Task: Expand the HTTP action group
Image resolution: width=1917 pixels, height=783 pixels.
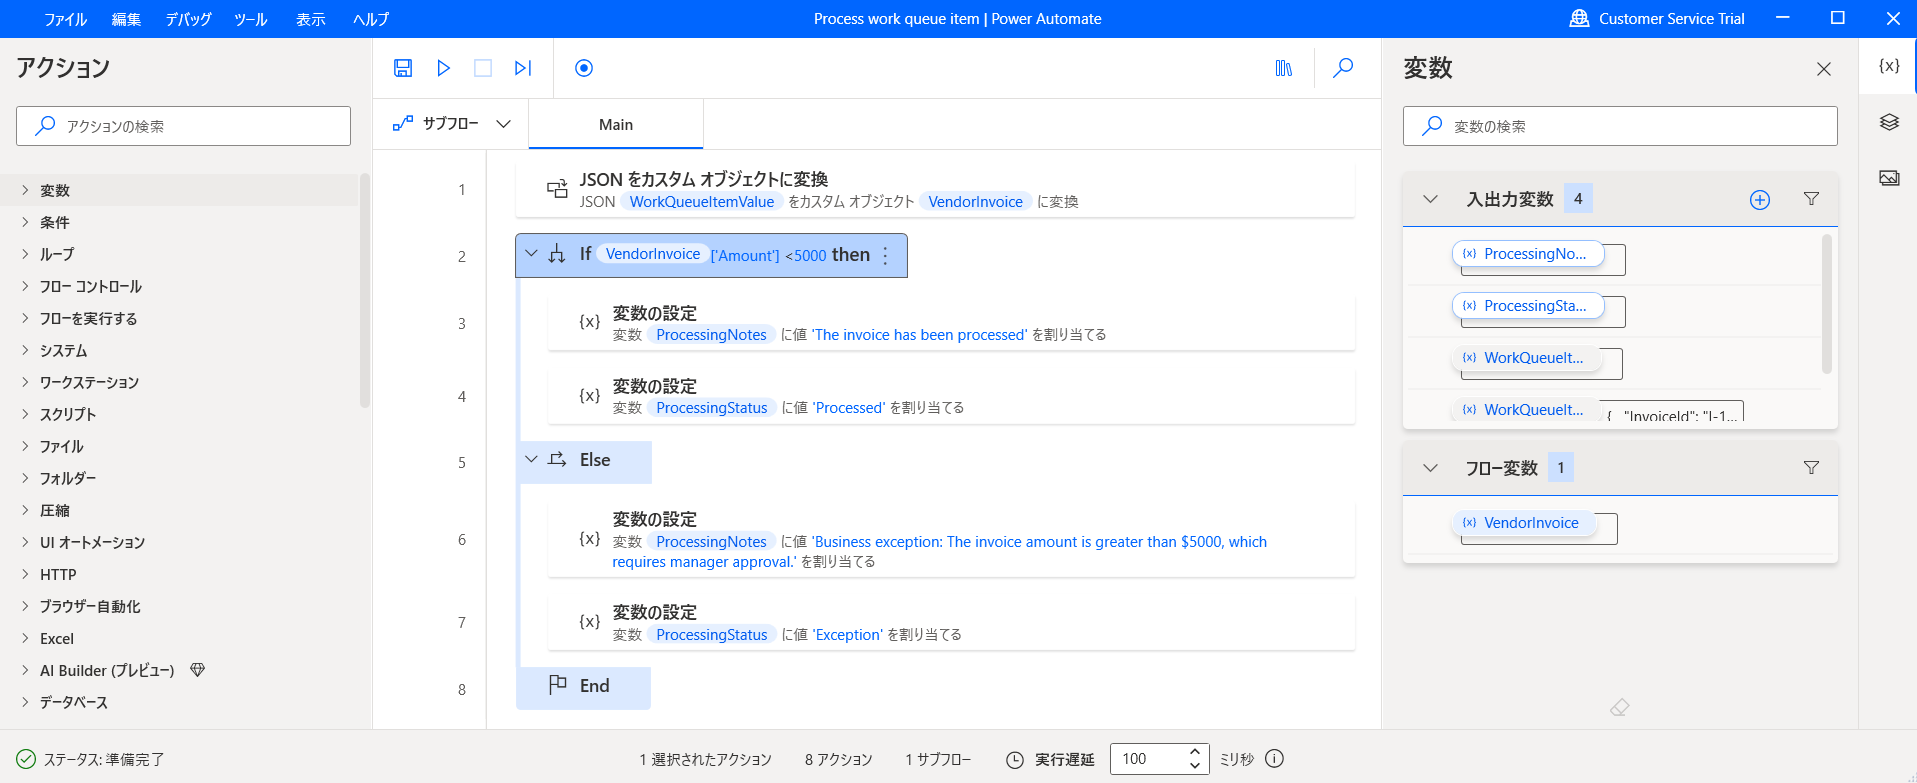Action: pyautogui.click(x=25, y=574)
